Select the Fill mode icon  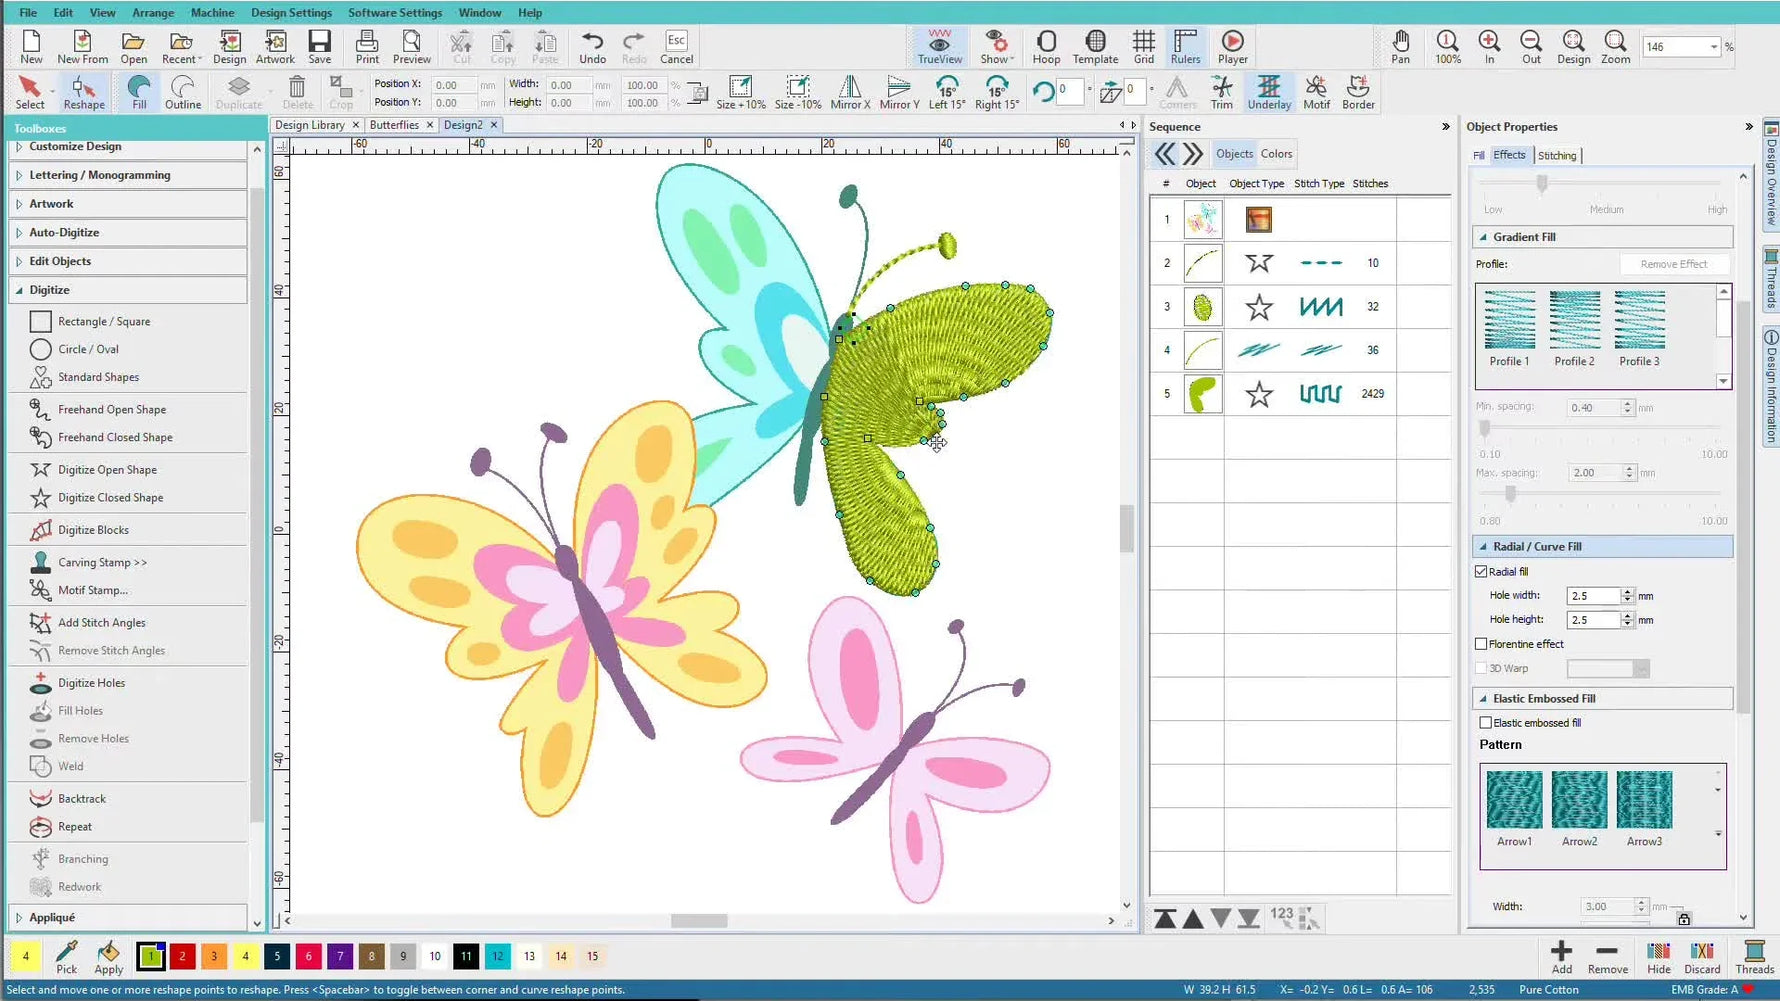[x=139, y=92]
